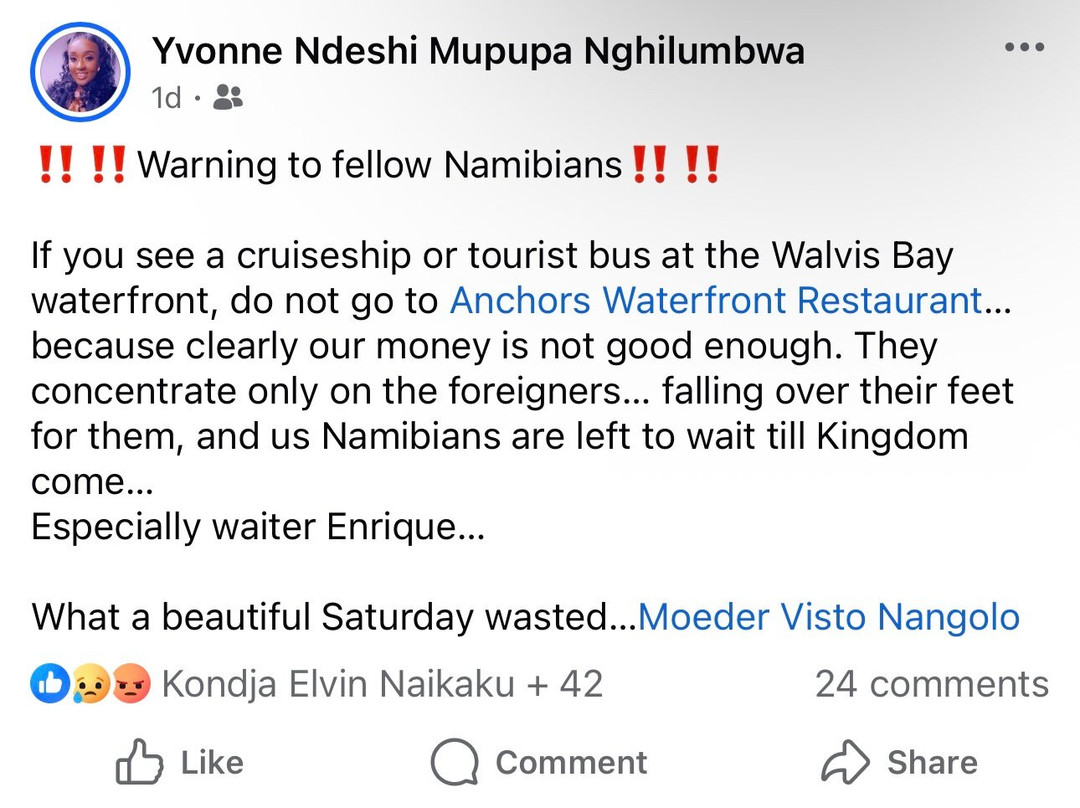Open the Anchors Waterfront Restaurant page link
Screen dimensions: 1080x808
716,300
